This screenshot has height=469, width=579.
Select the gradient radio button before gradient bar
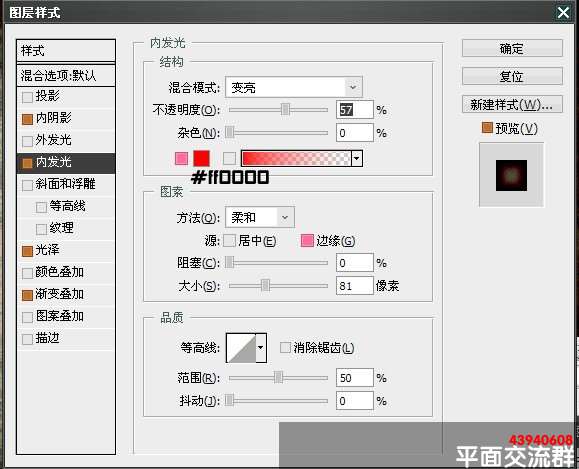tap(229, 158)
